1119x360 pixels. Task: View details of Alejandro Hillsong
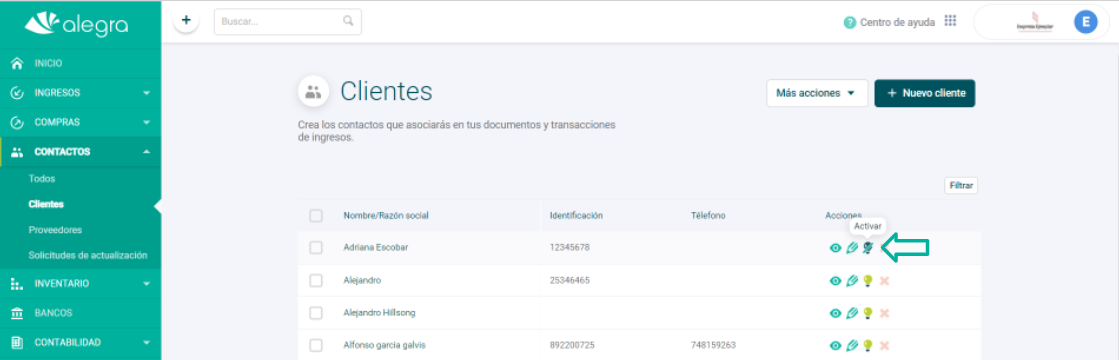[x=836, y=313]
